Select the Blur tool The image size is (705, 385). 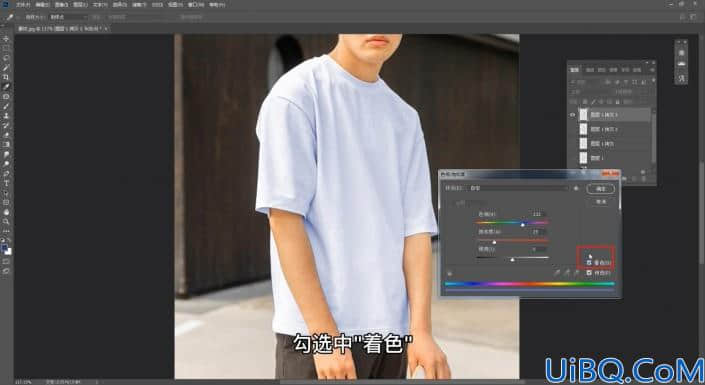point(6,154)
